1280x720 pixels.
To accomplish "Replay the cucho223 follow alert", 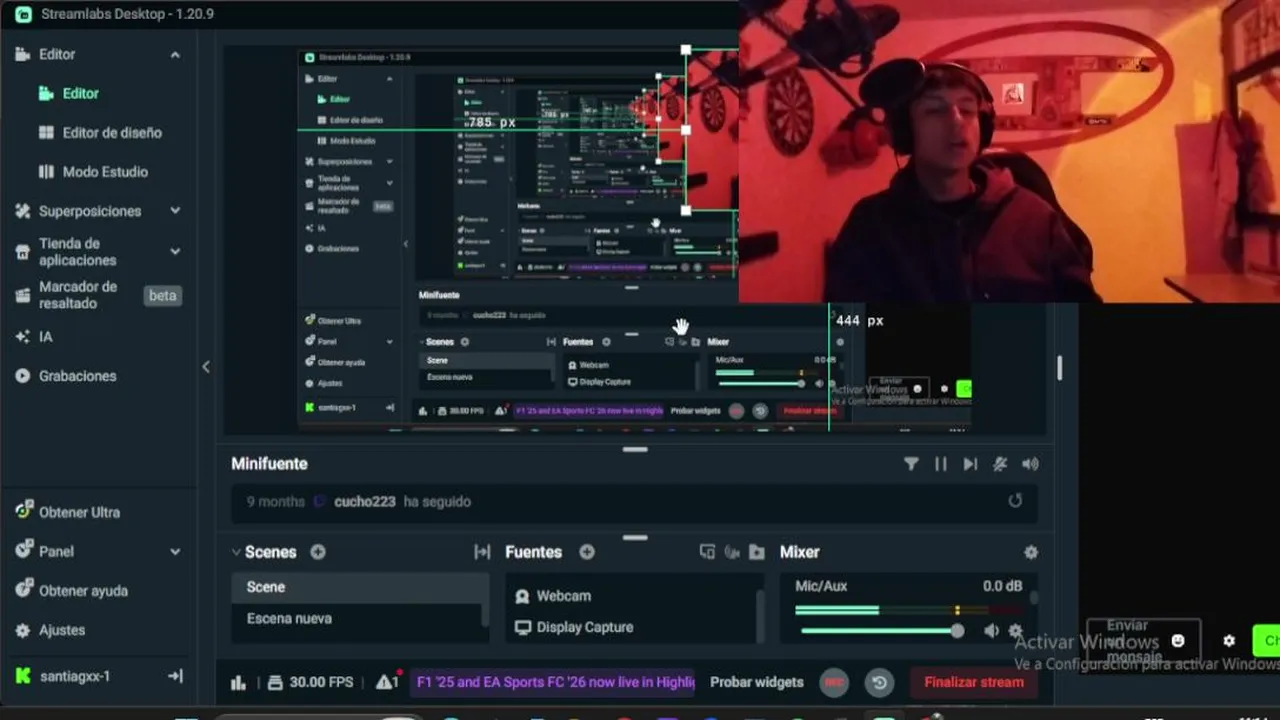I will tap(1015, 501).
